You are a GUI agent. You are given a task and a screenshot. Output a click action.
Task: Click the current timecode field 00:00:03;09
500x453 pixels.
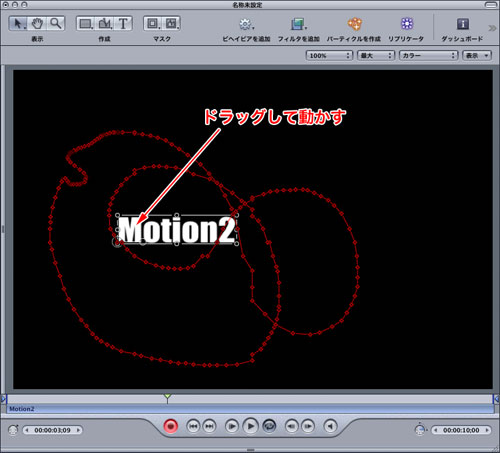tap(52, 430)
